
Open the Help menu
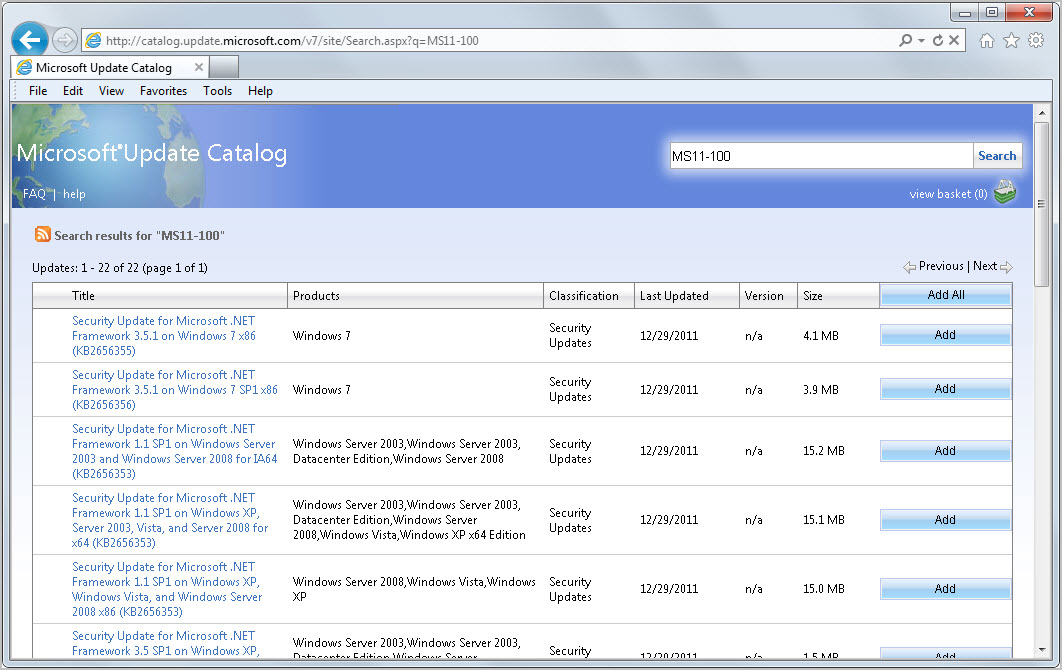pyautogui.click(x=260, y=91)
